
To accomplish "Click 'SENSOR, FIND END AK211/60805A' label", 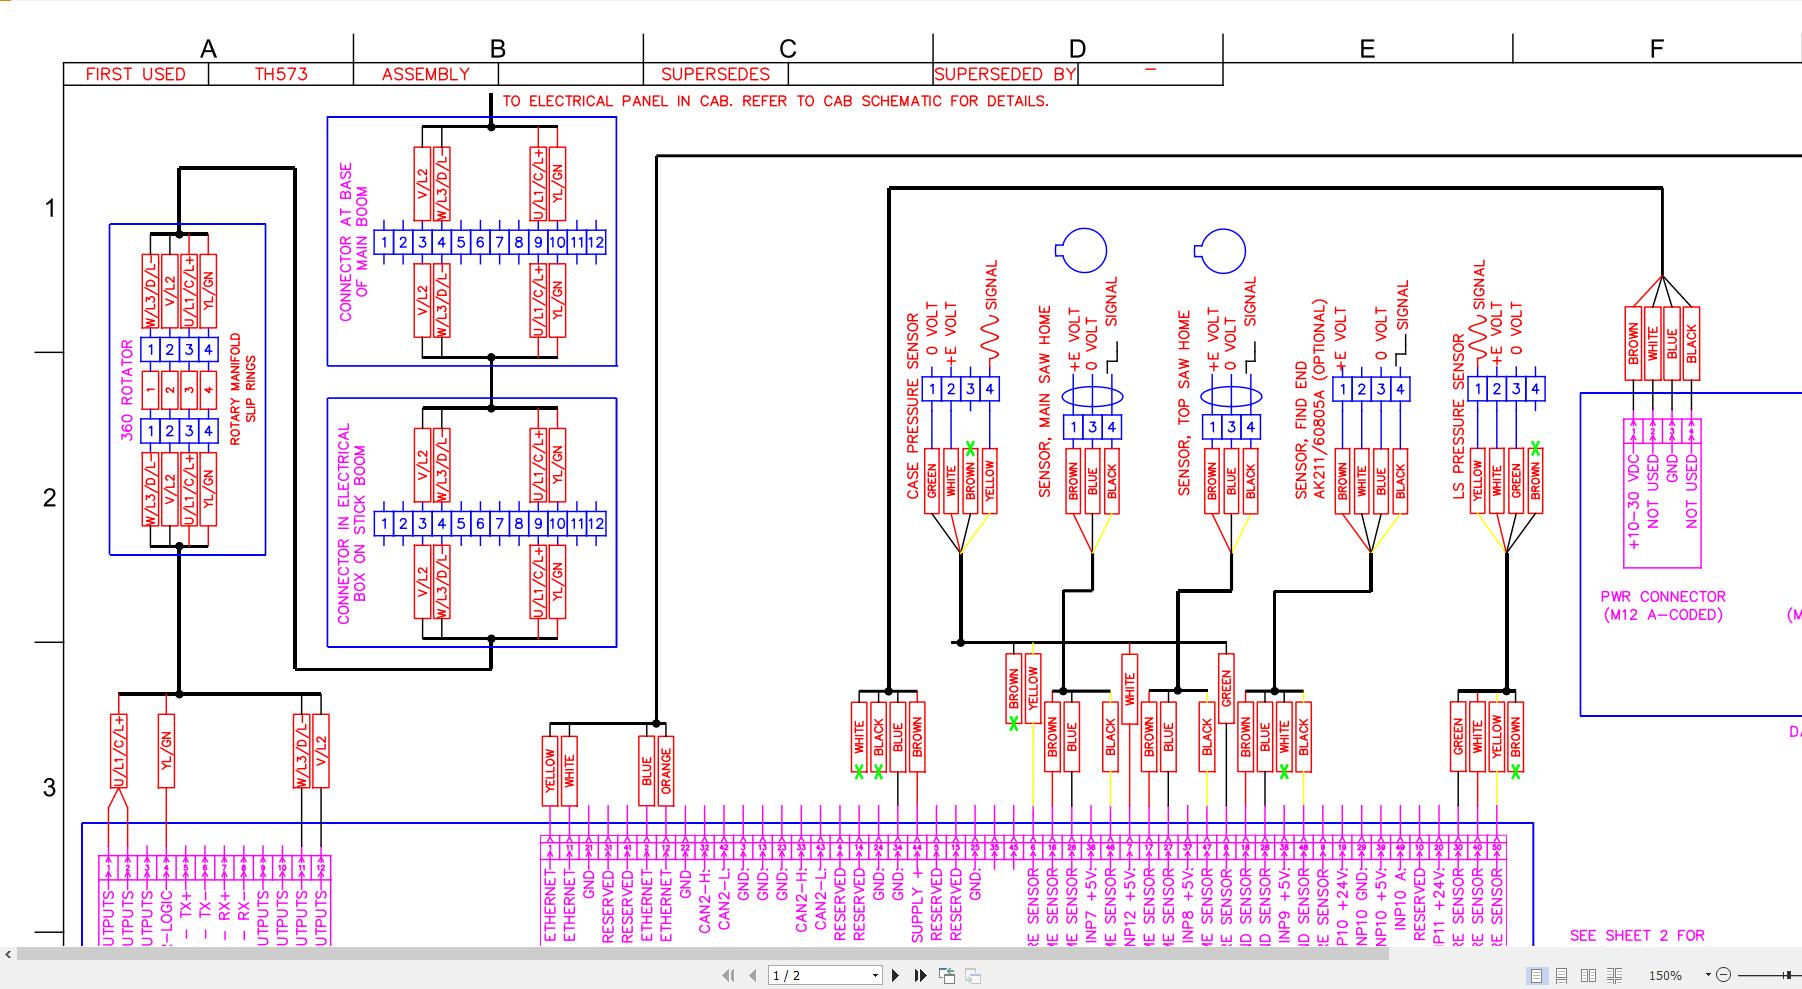I will (1310, 400).
